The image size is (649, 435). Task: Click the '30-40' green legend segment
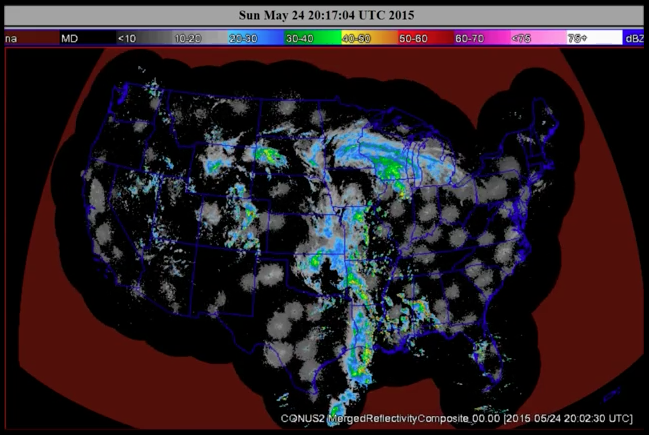[313, 38]
